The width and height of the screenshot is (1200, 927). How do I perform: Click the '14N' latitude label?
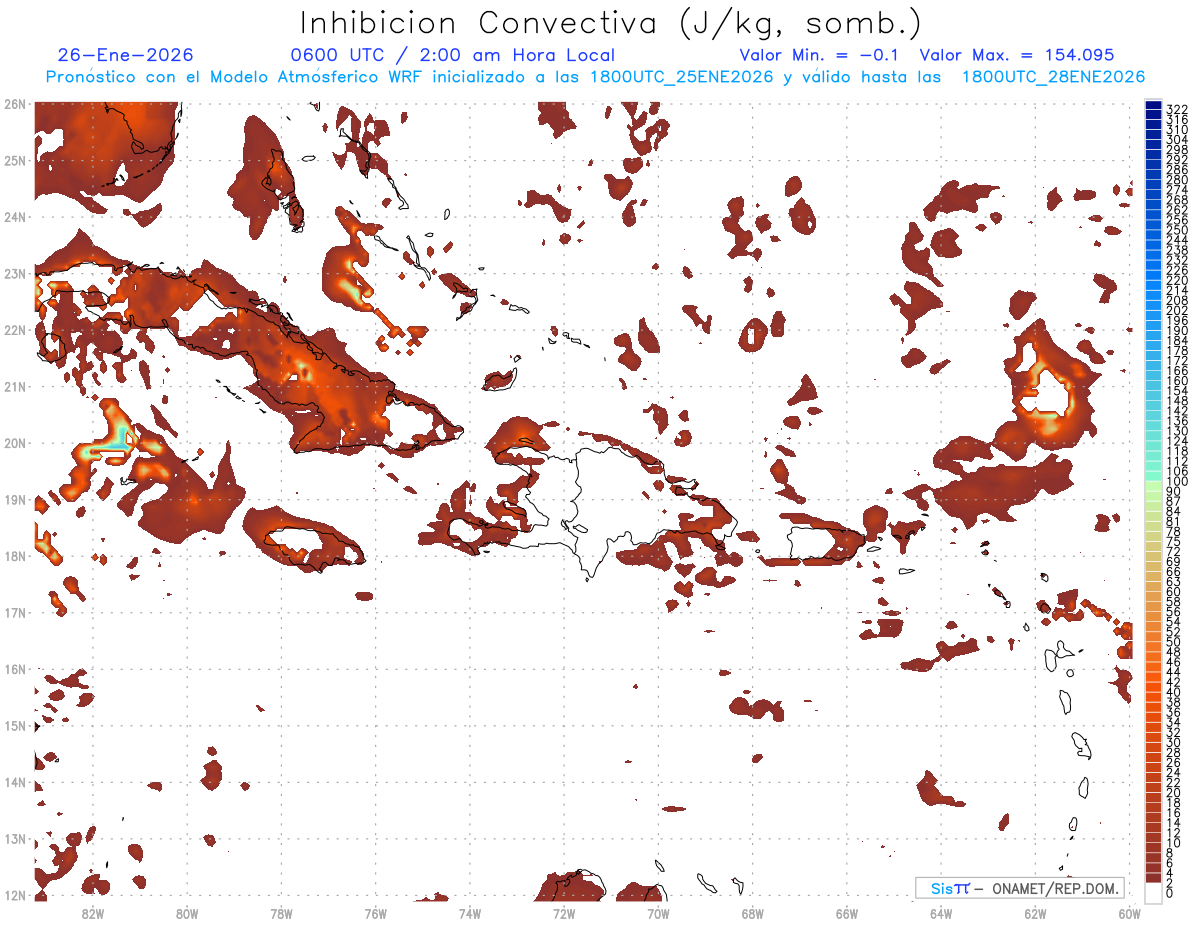coord(15,782)
